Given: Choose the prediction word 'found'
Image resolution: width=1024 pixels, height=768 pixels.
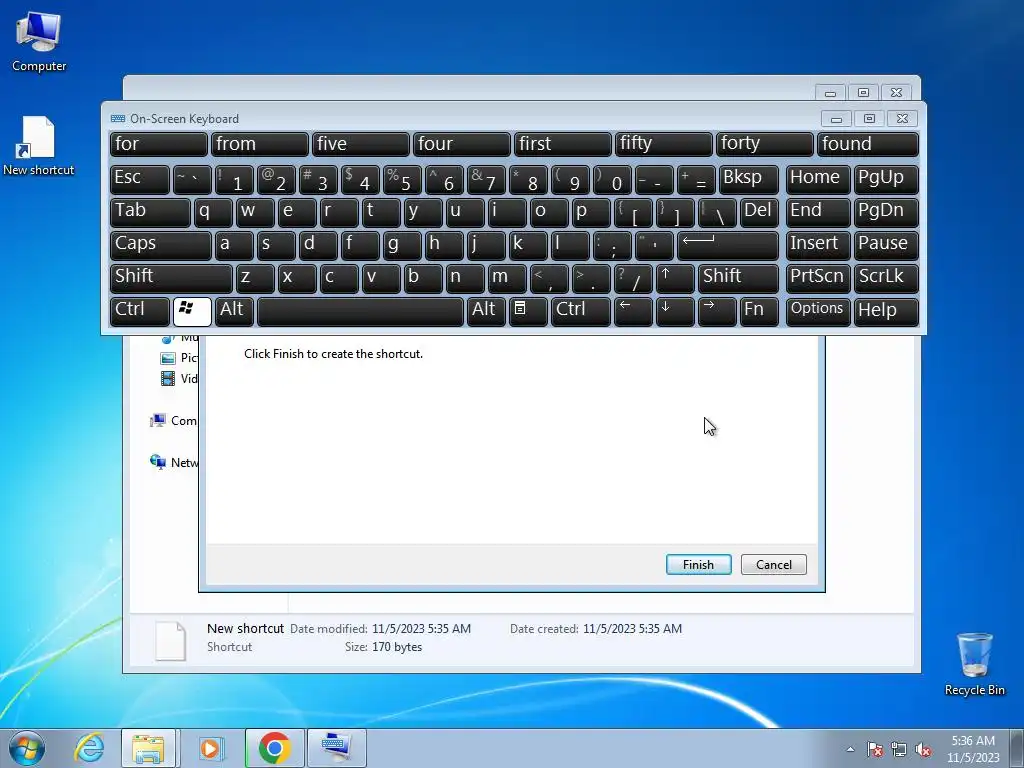Looking at the screenshot, I should tap(868, 144).
